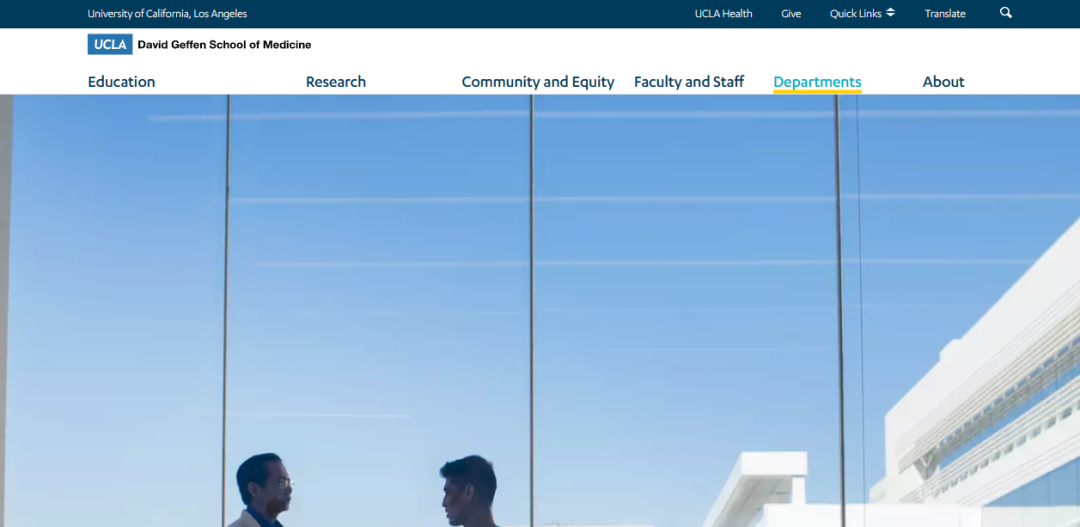Select the highlighted Departments menu item
The image size is (1080, 527).
click(817, 81)
